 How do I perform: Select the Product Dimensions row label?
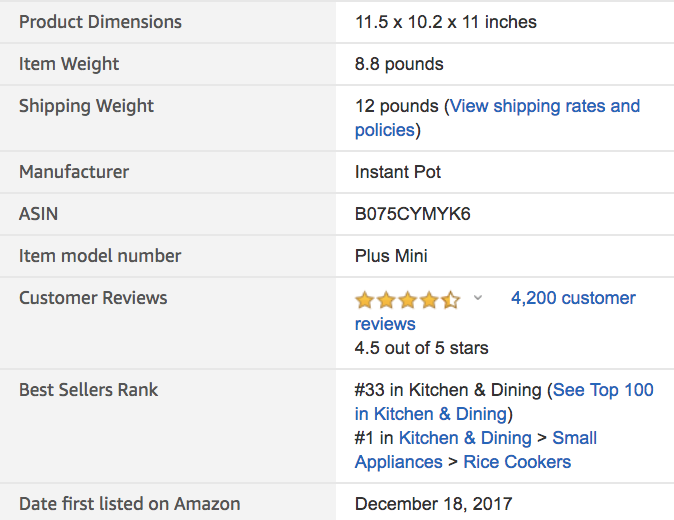[100, 22]
